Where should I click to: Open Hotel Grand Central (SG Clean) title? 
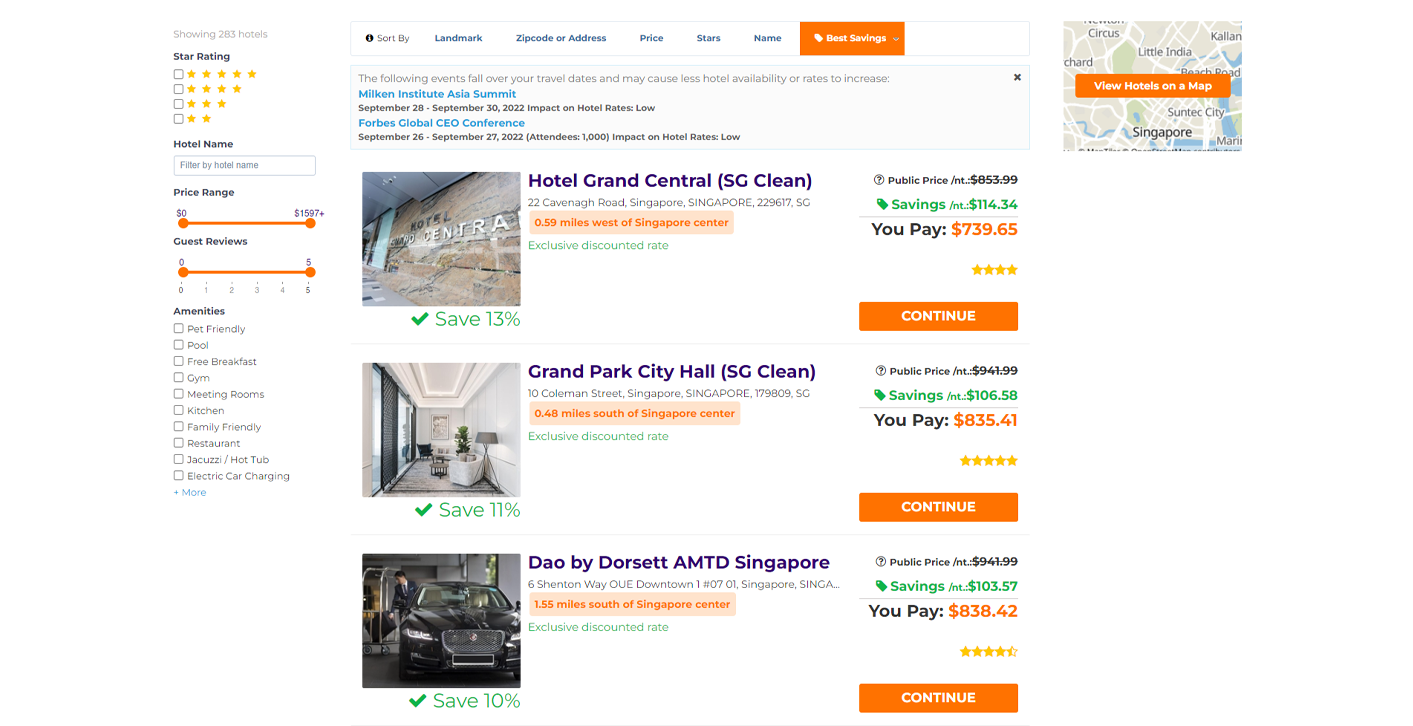tap(670, 181)
